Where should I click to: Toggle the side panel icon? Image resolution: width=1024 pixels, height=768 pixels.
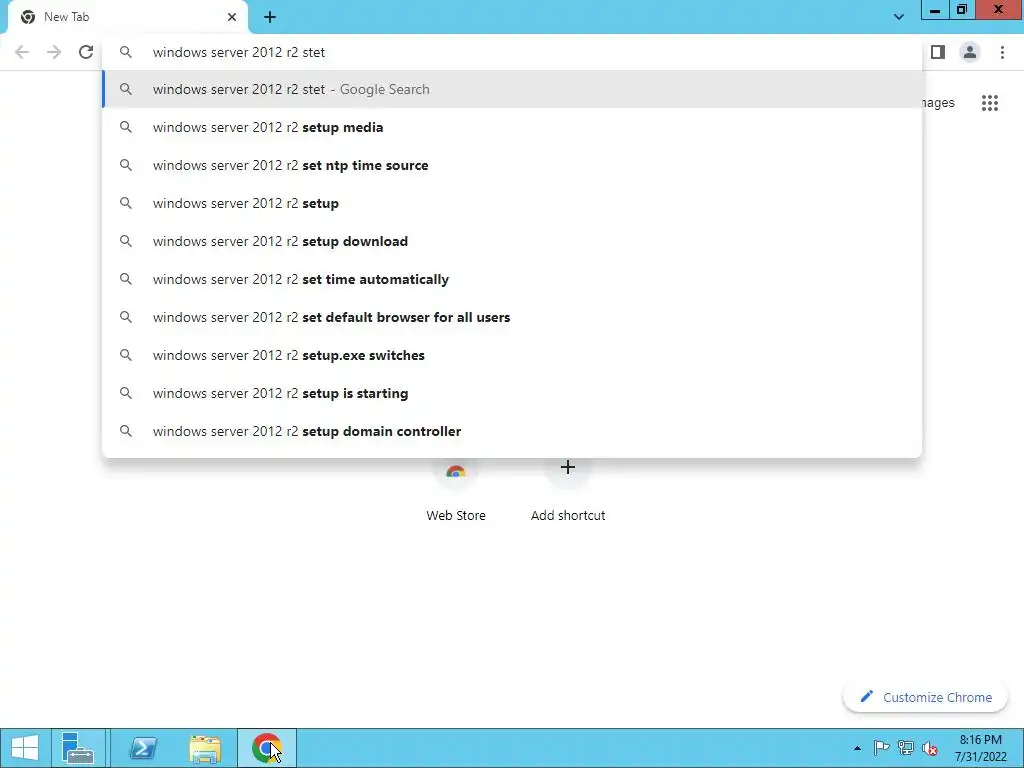938,52
